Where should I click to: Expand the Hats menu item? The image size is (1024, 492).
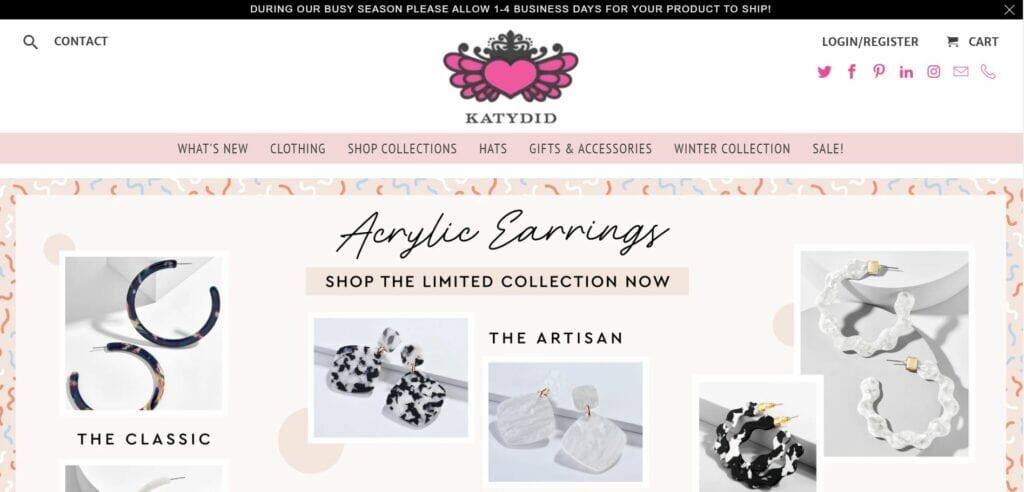coord(493,149)
